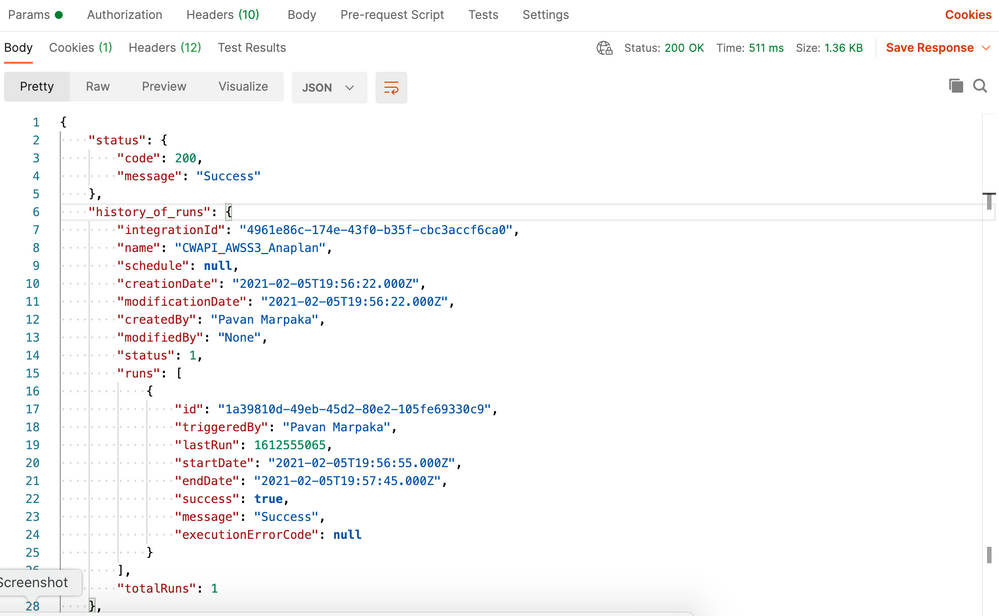Screen dimensions: 999x616
Task: Show the Test Results tab
Action: pyautogui.click(x=252, y=48)
